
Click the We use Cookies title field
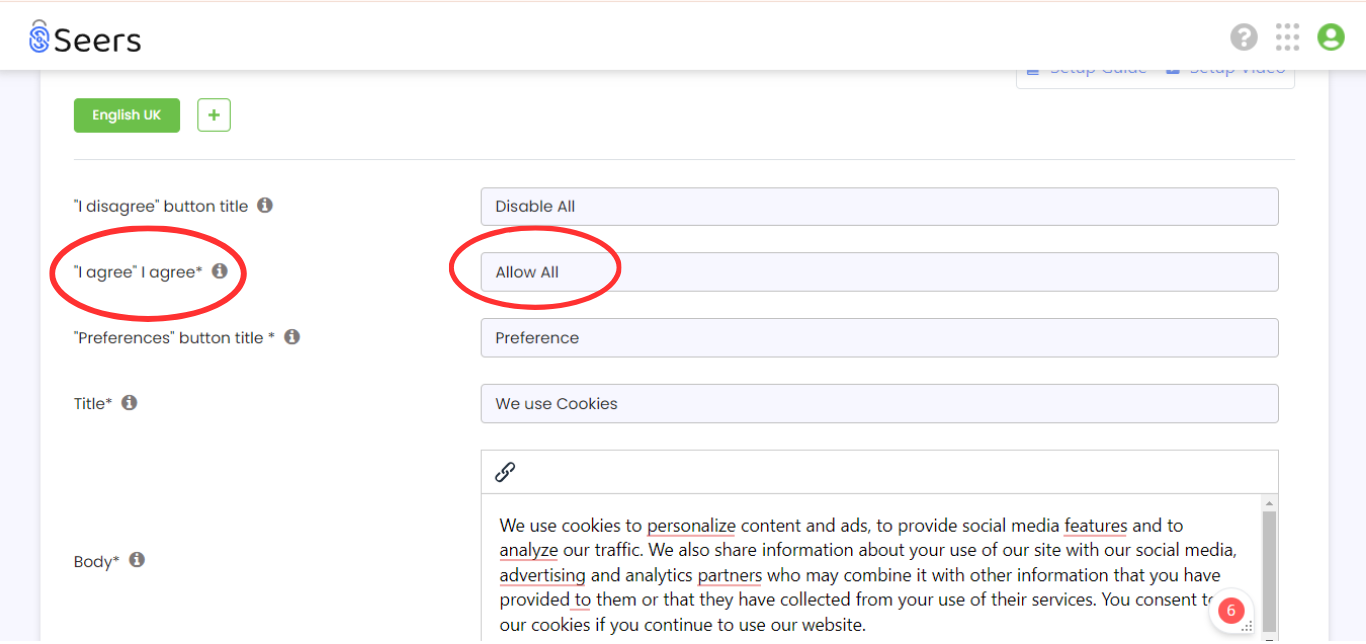point(879,404)
